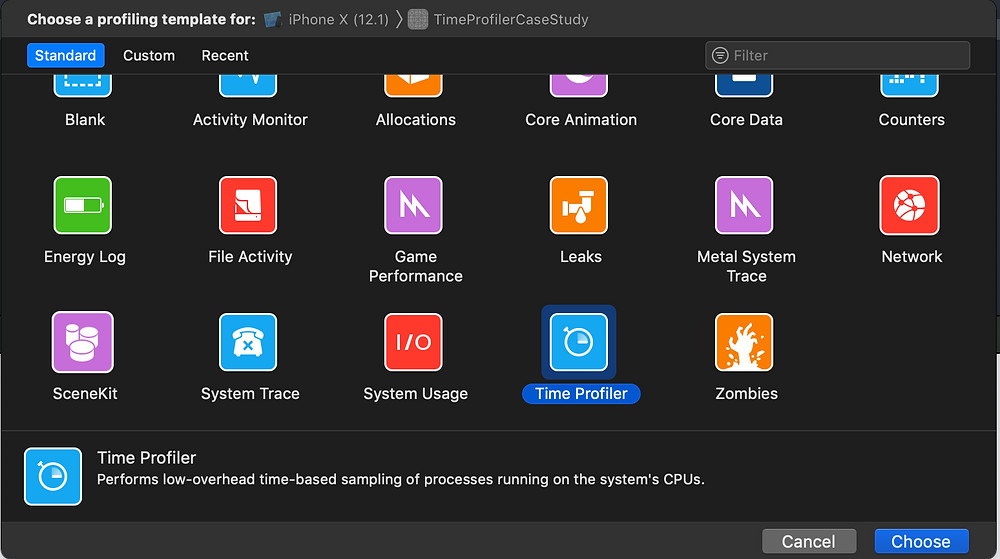The image size is (1000, 559).
Task: Select the Zombies template icon
Action: point(744,342)
